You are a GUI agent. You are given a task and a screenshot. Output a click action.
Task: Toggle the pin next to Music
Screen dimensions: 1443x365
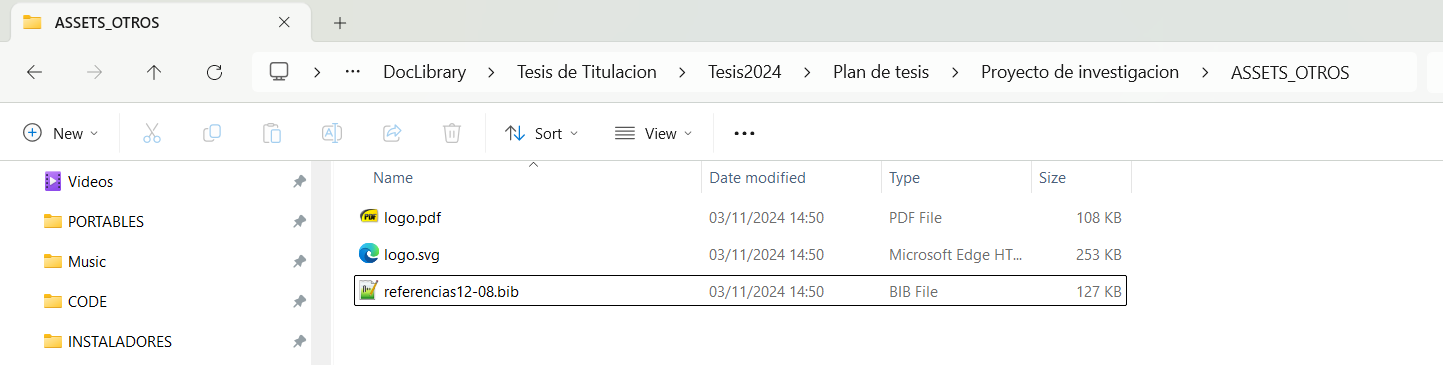point(299,262)
